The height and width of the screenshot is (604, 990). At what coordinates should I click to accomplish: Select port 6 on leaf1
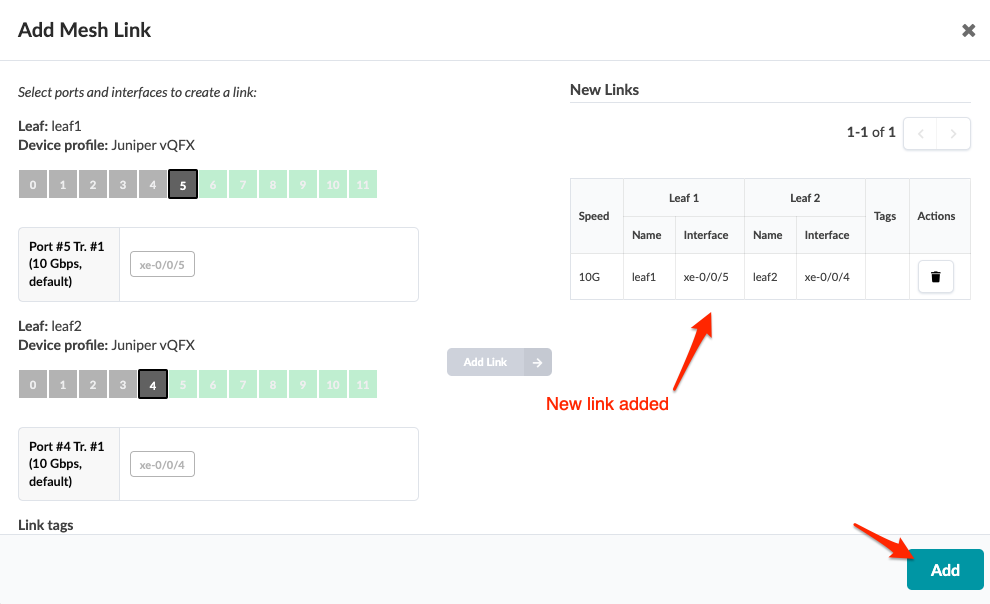coord(213,184)
